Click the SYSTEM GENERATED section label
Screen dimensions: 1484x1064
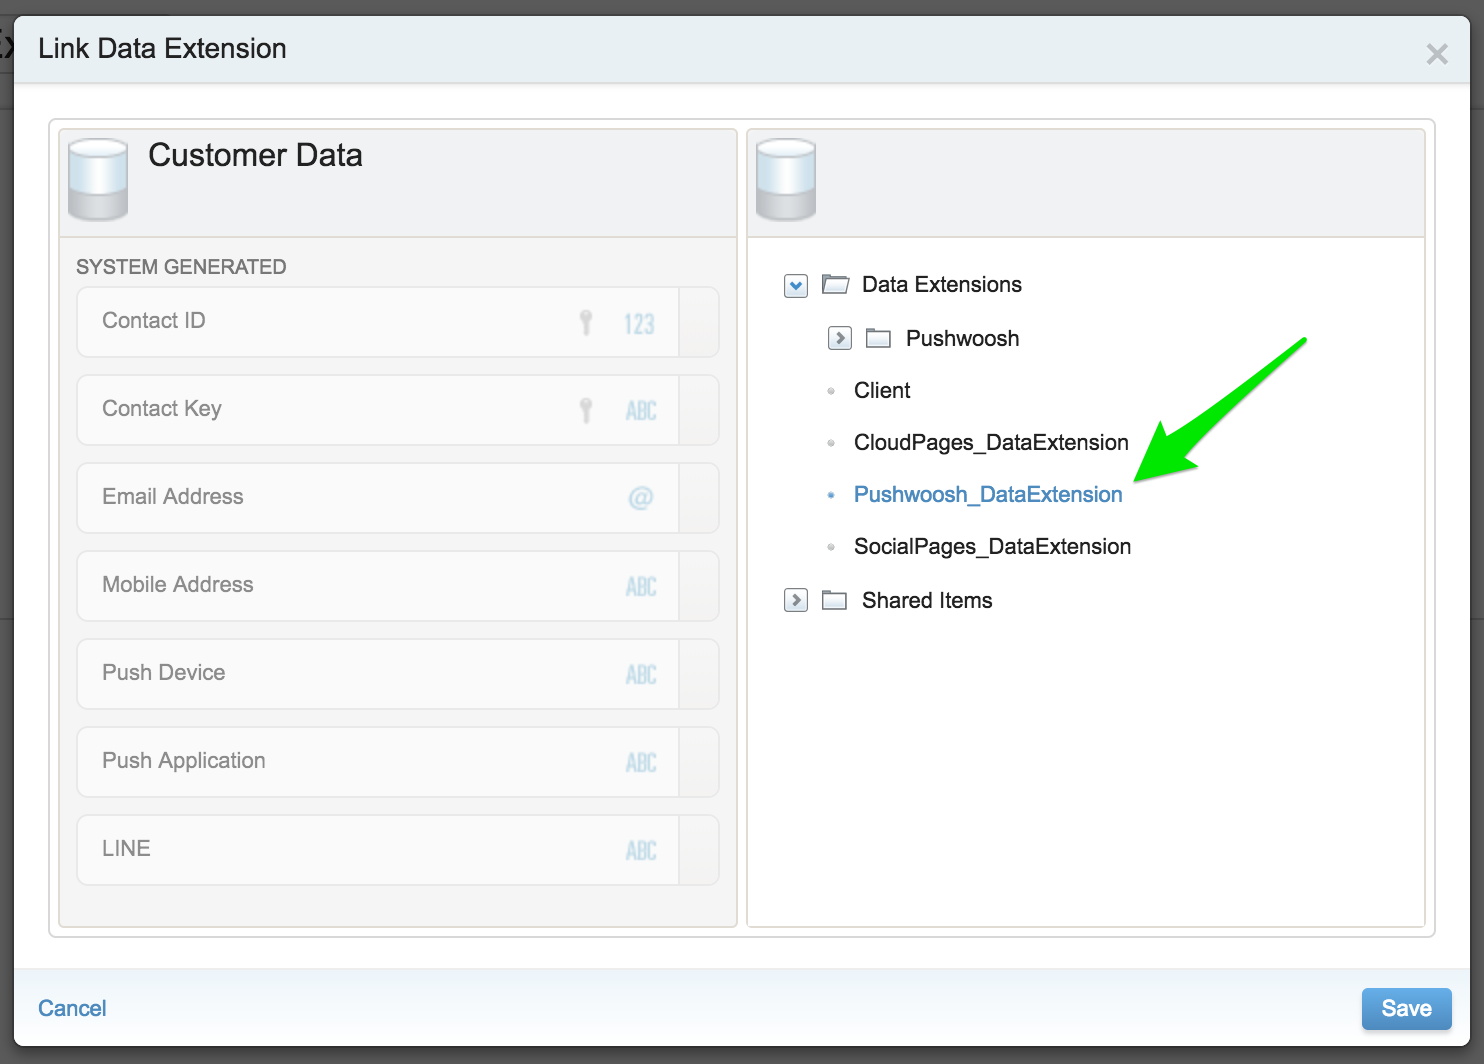pos(181,267)
